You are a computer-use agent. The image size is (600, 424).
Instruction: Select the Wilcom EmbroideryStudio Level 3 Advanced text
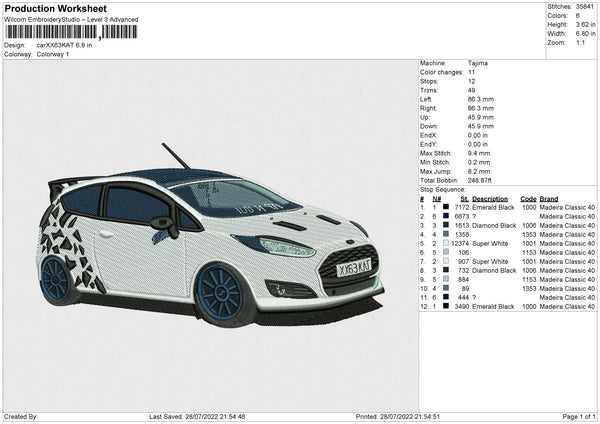(x=71, y=20)
